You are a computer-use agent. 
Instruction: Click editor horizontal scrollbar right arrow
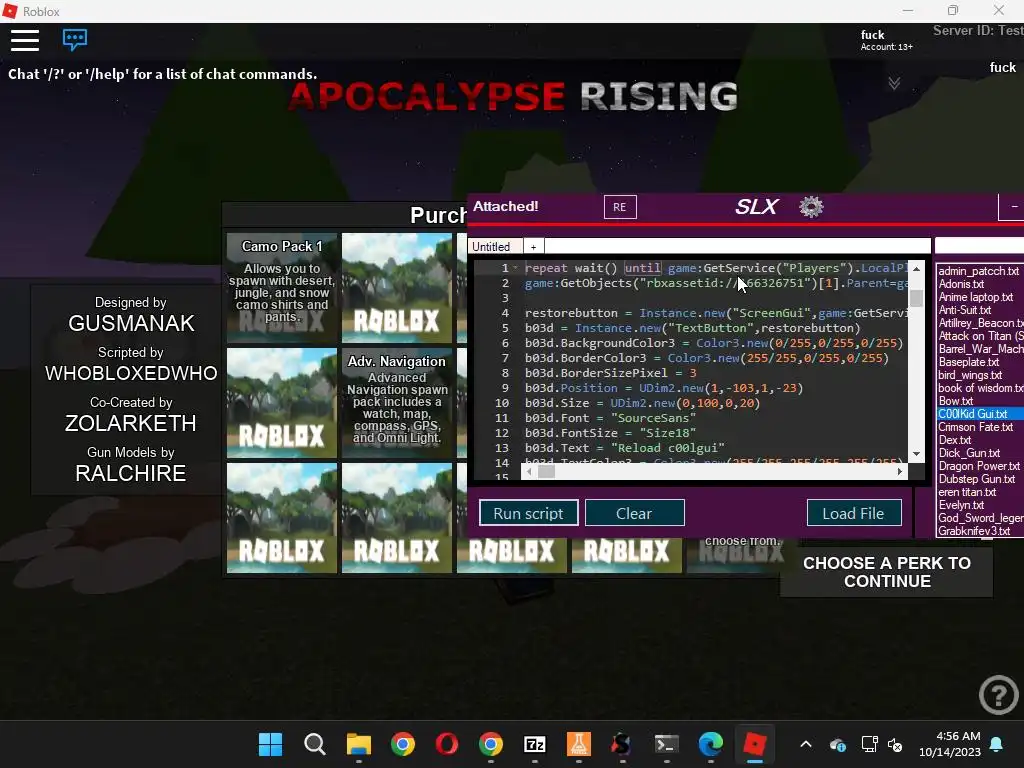click(900, 472)
